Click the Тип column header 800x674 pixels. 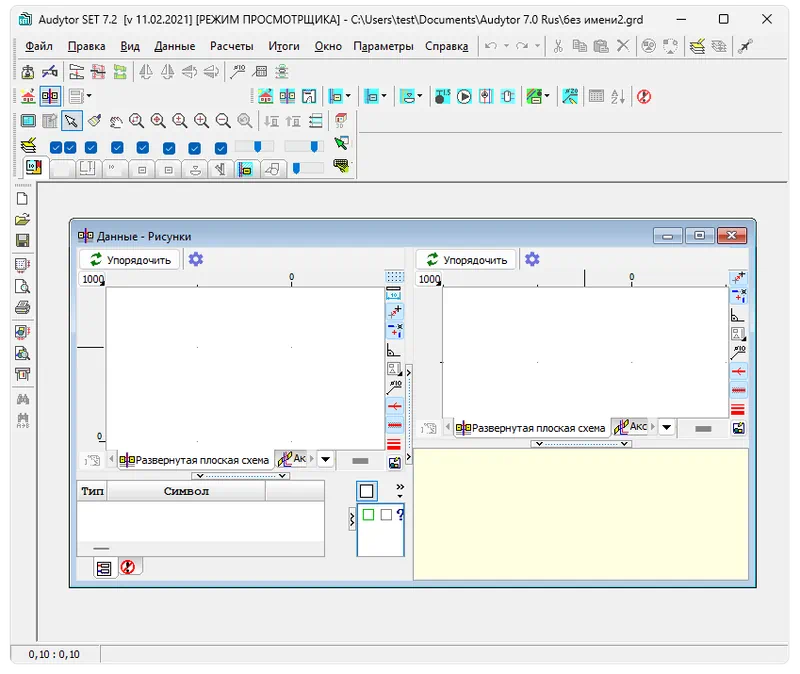(x=92, y=491)
